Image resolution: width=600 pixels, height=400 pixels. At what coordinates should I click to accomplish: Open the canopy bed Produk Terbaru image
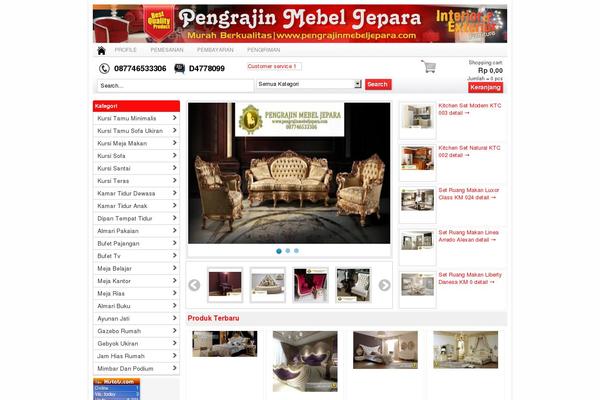click(x=466, y=350)
